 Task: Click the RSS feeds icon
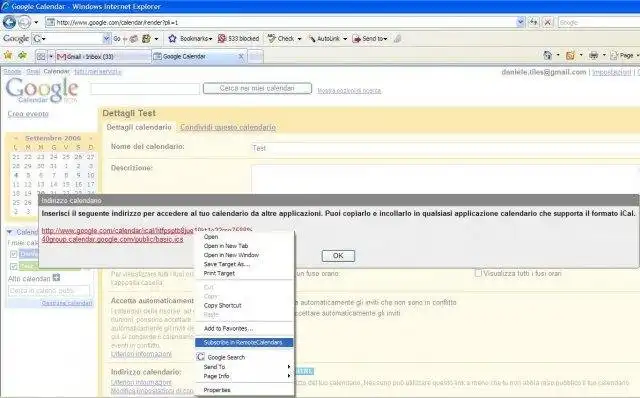point(570,56)
